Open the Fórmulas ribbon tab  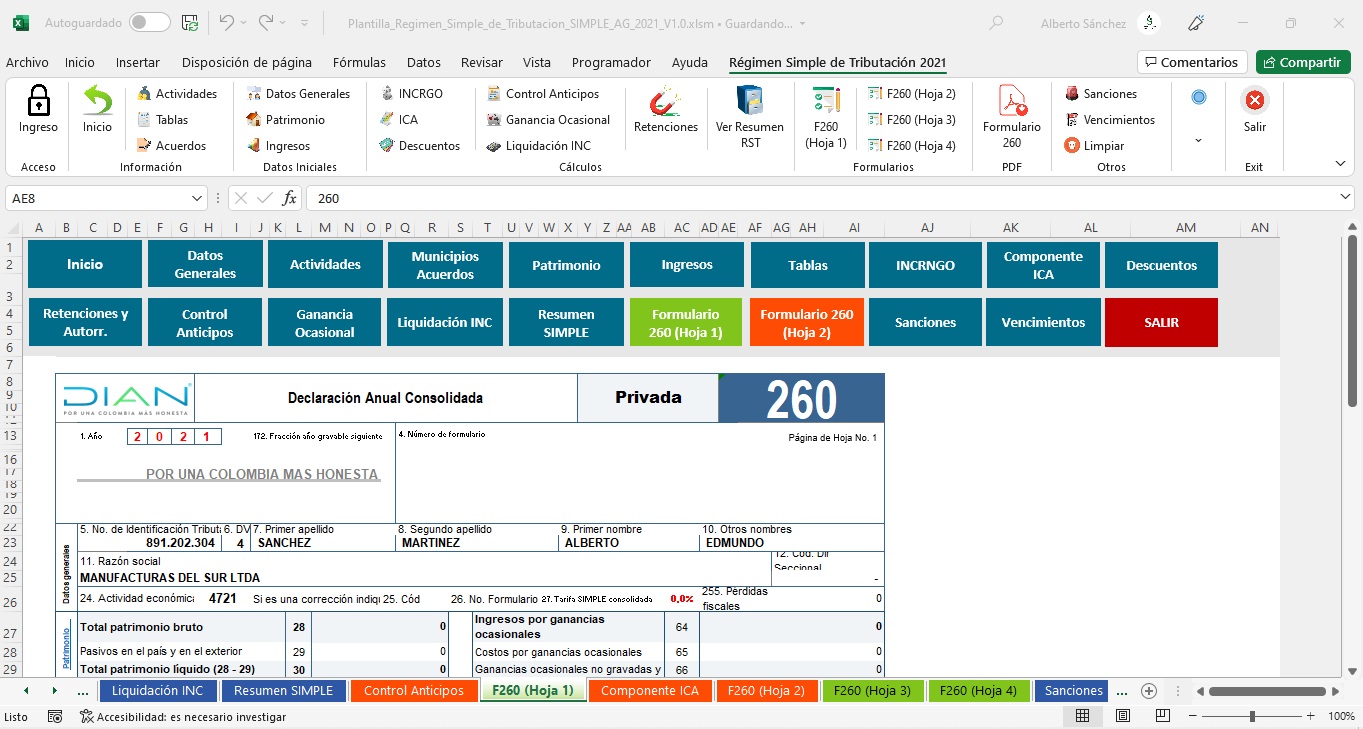[x=359, y=62]
